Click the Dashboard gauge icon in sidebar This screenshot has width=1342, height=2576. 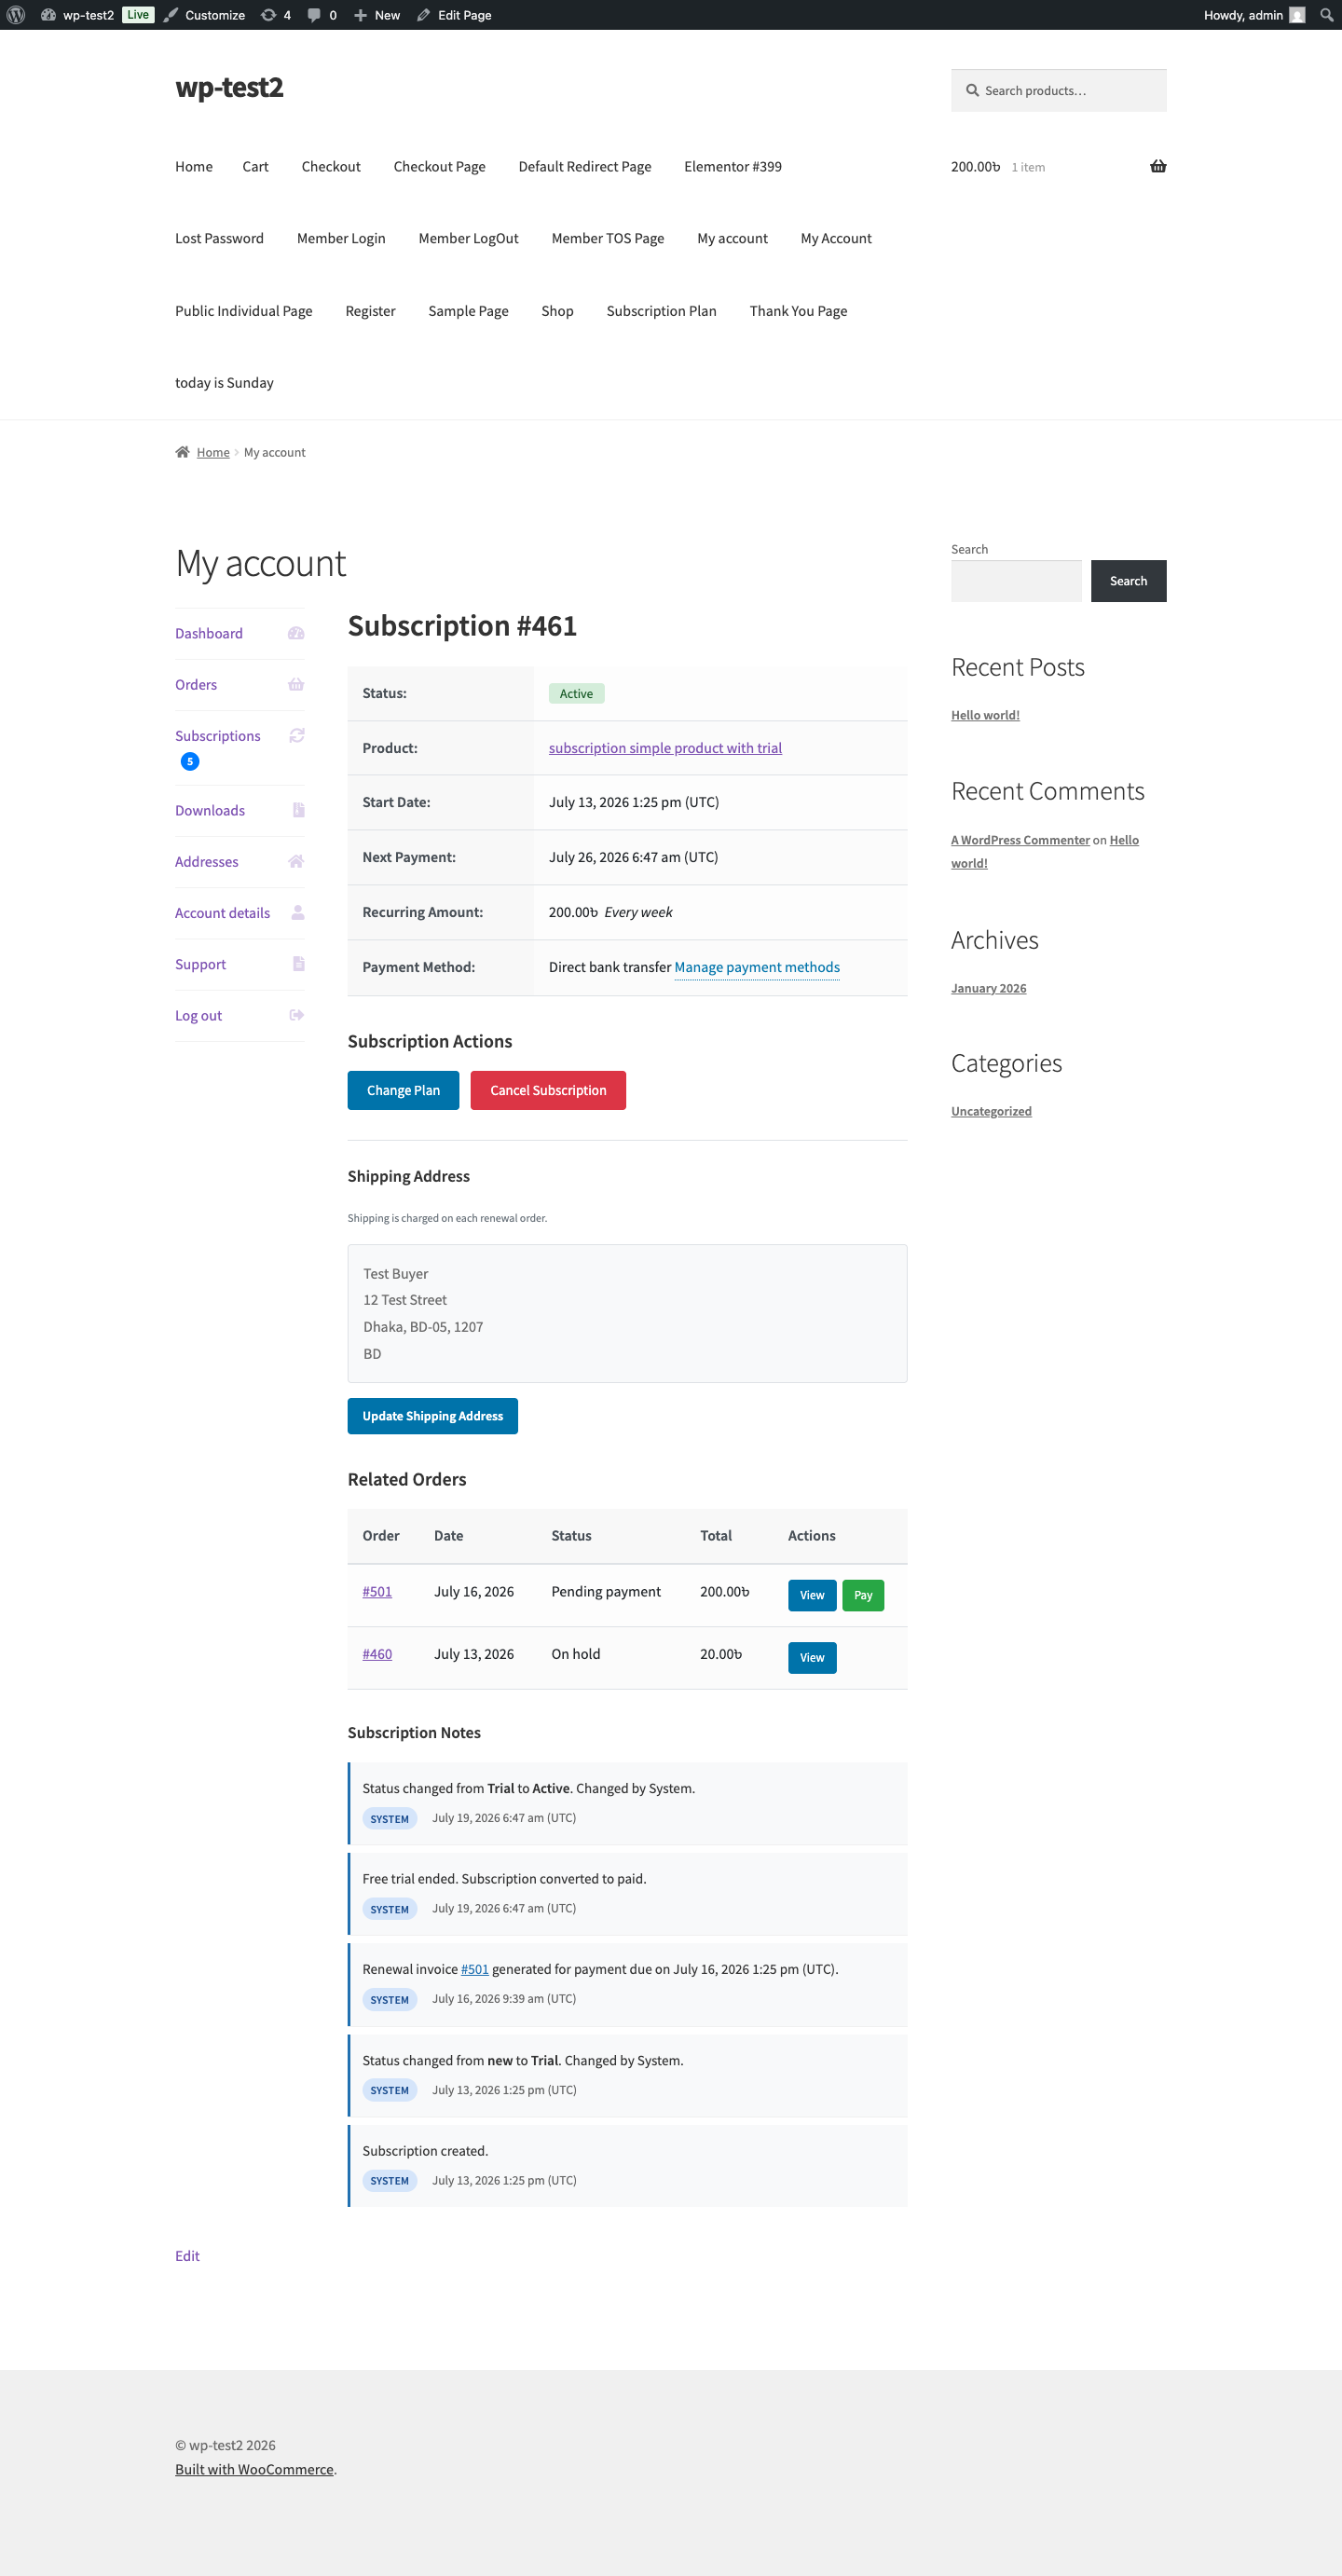(296, 633)
